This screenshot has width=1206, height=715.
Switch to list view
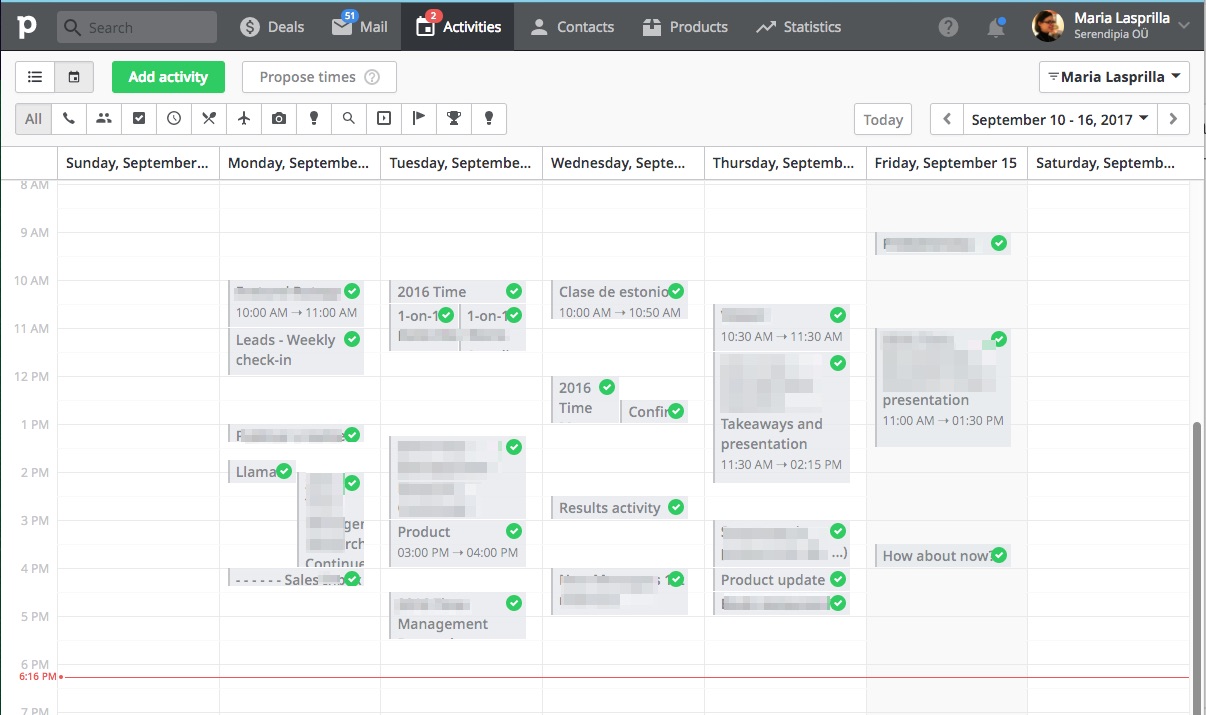pos(35,77)
